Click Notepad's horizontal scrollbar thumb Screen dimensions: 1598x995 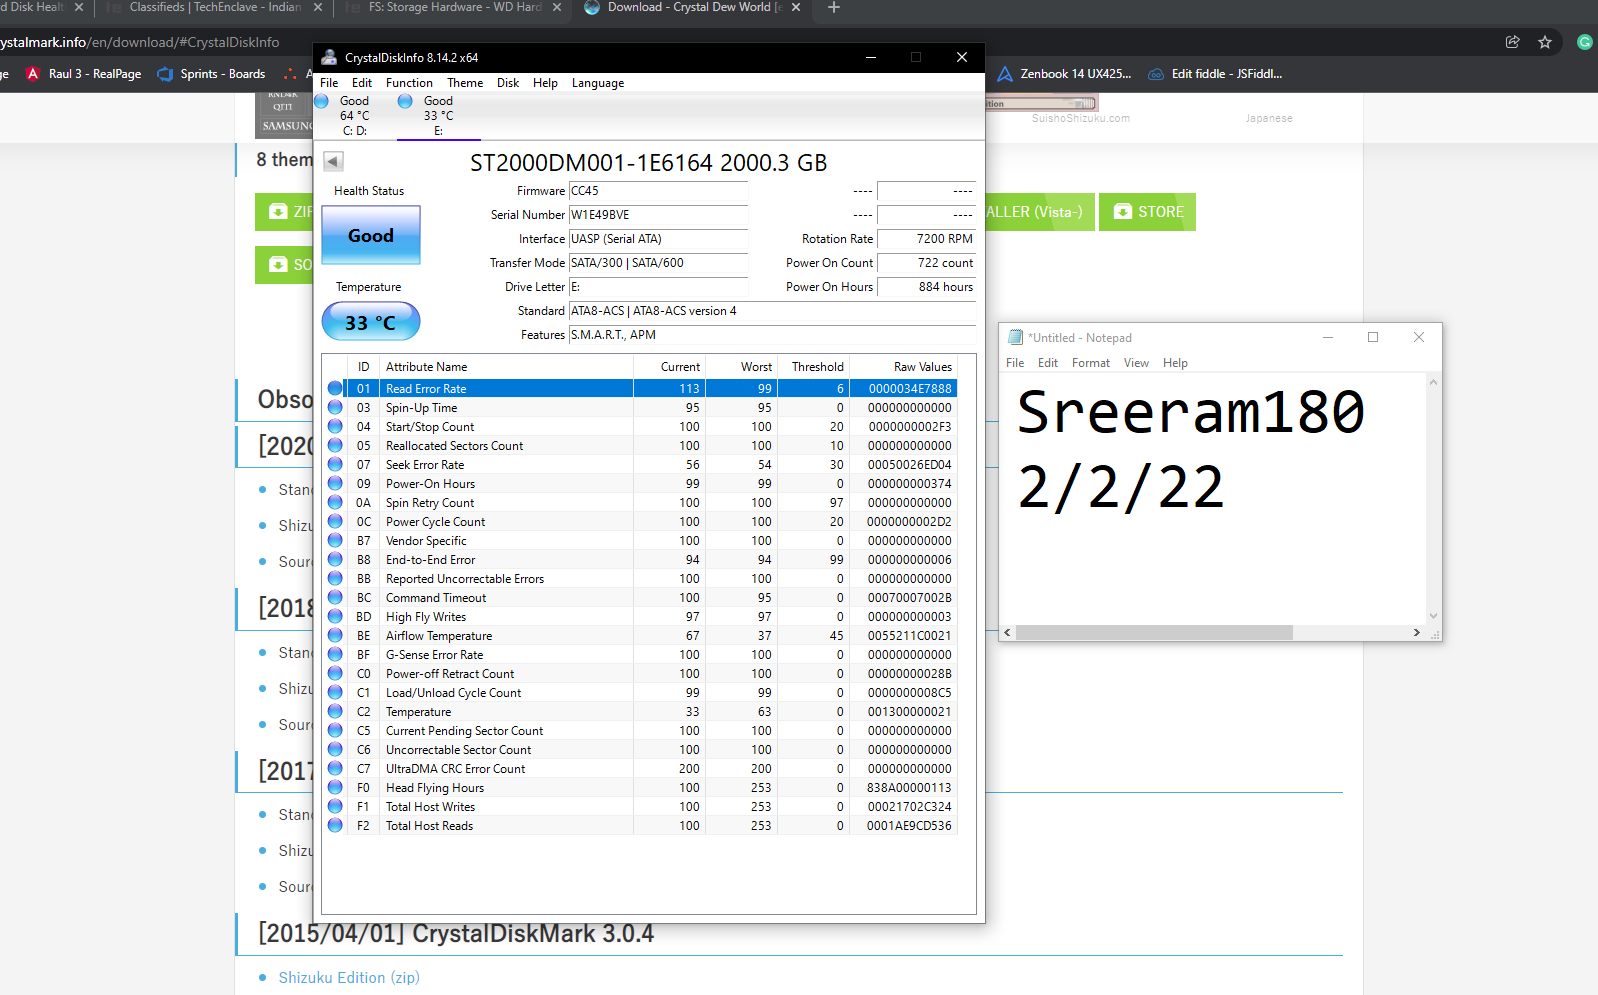pos(1154,632)
